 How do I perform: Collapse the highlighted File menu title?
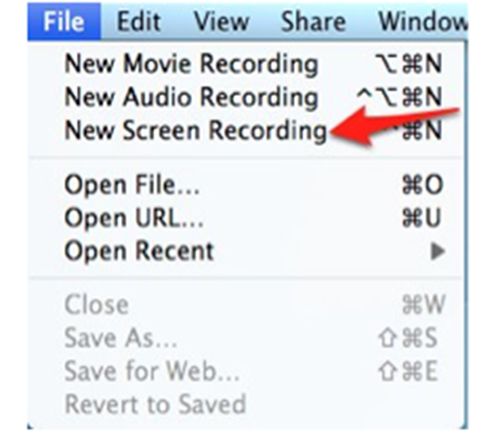[64, 22]
